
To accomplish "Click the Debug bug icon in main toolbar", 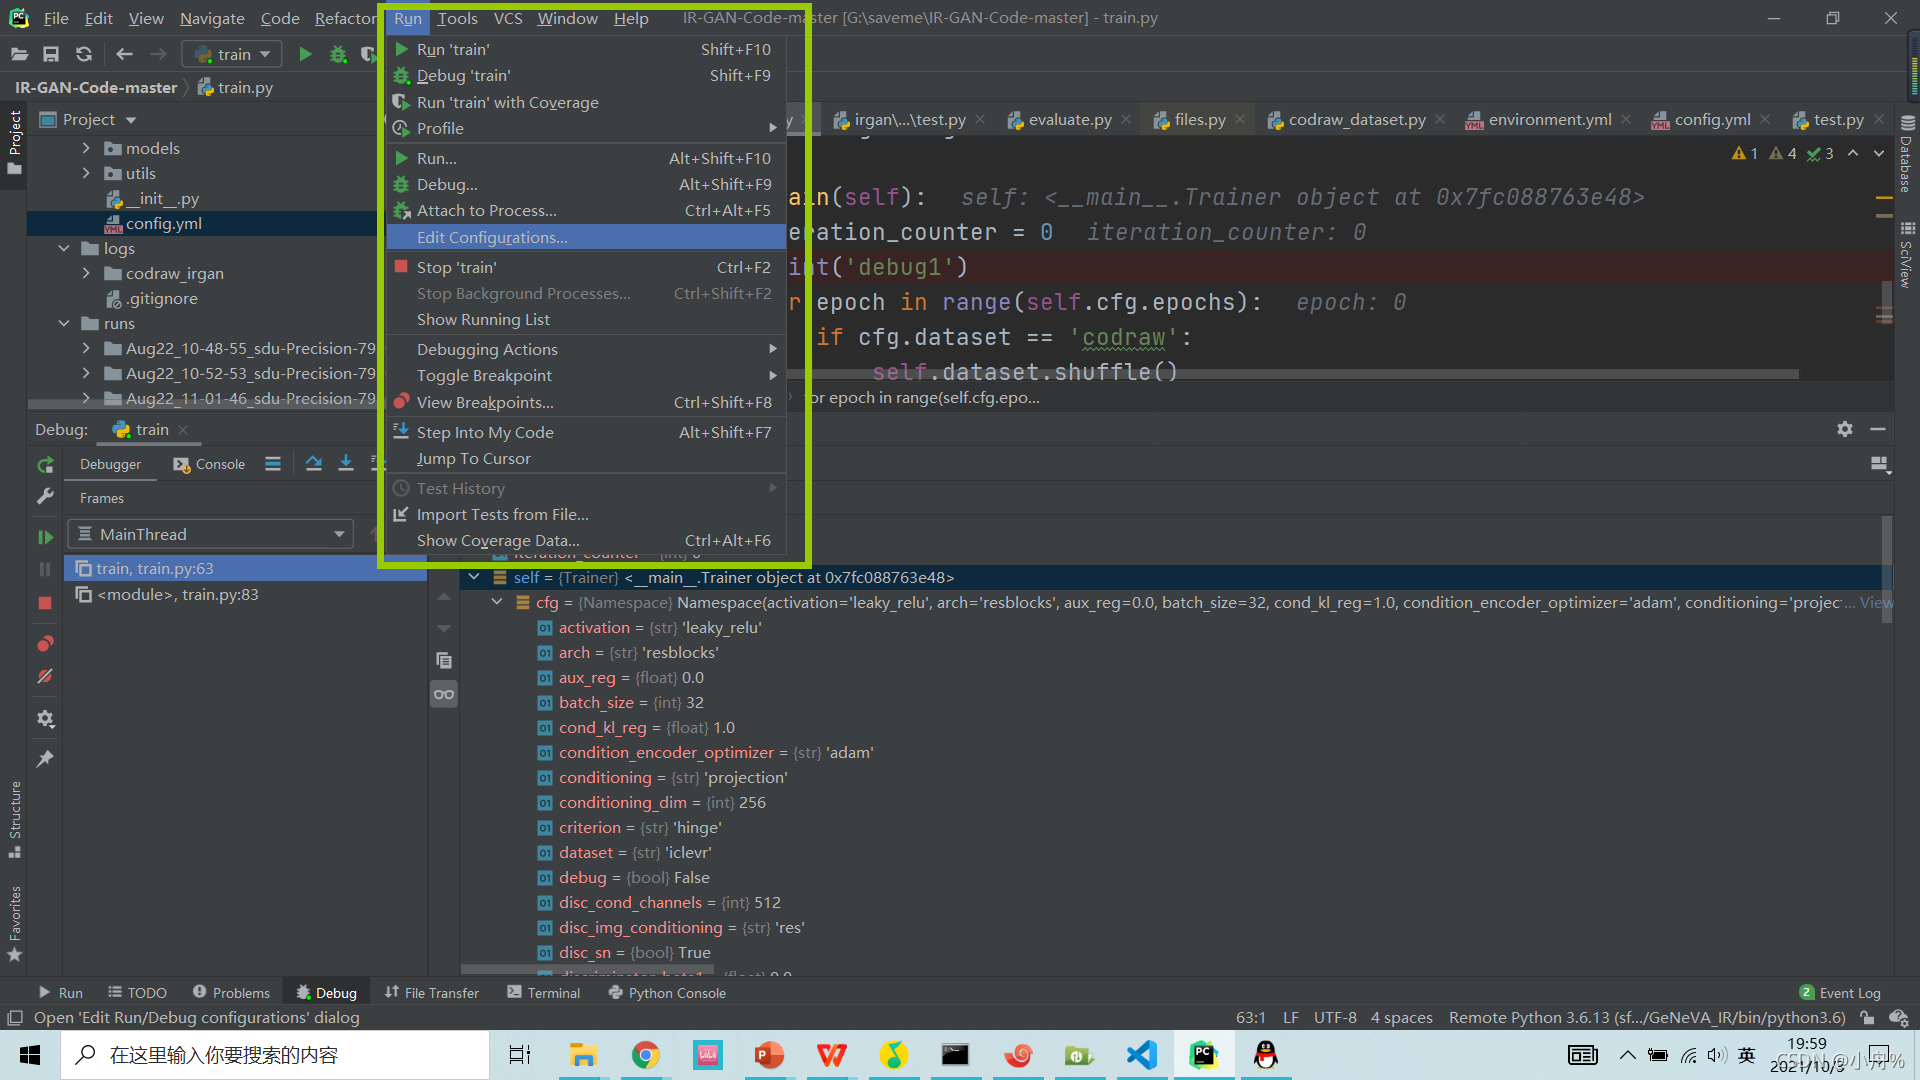I will click(x=338, y=54).
